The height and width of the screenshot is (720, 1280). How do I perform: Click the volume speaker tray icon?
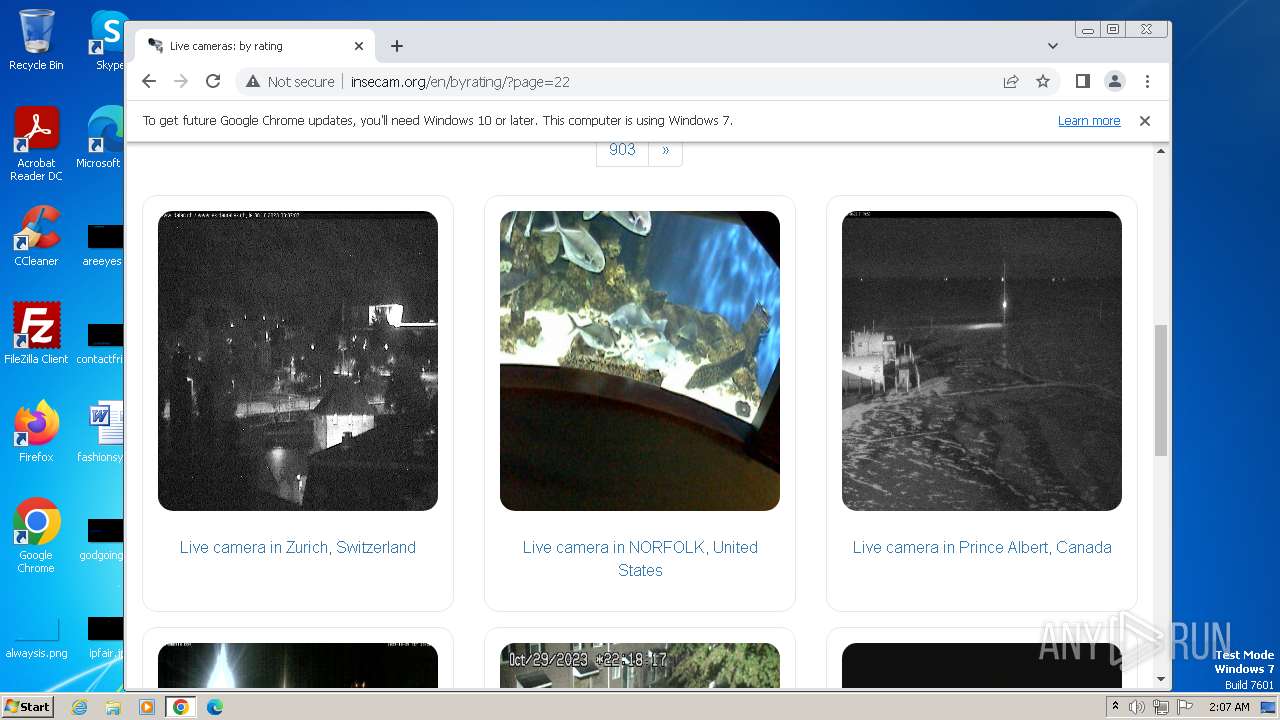point(1137,707)
